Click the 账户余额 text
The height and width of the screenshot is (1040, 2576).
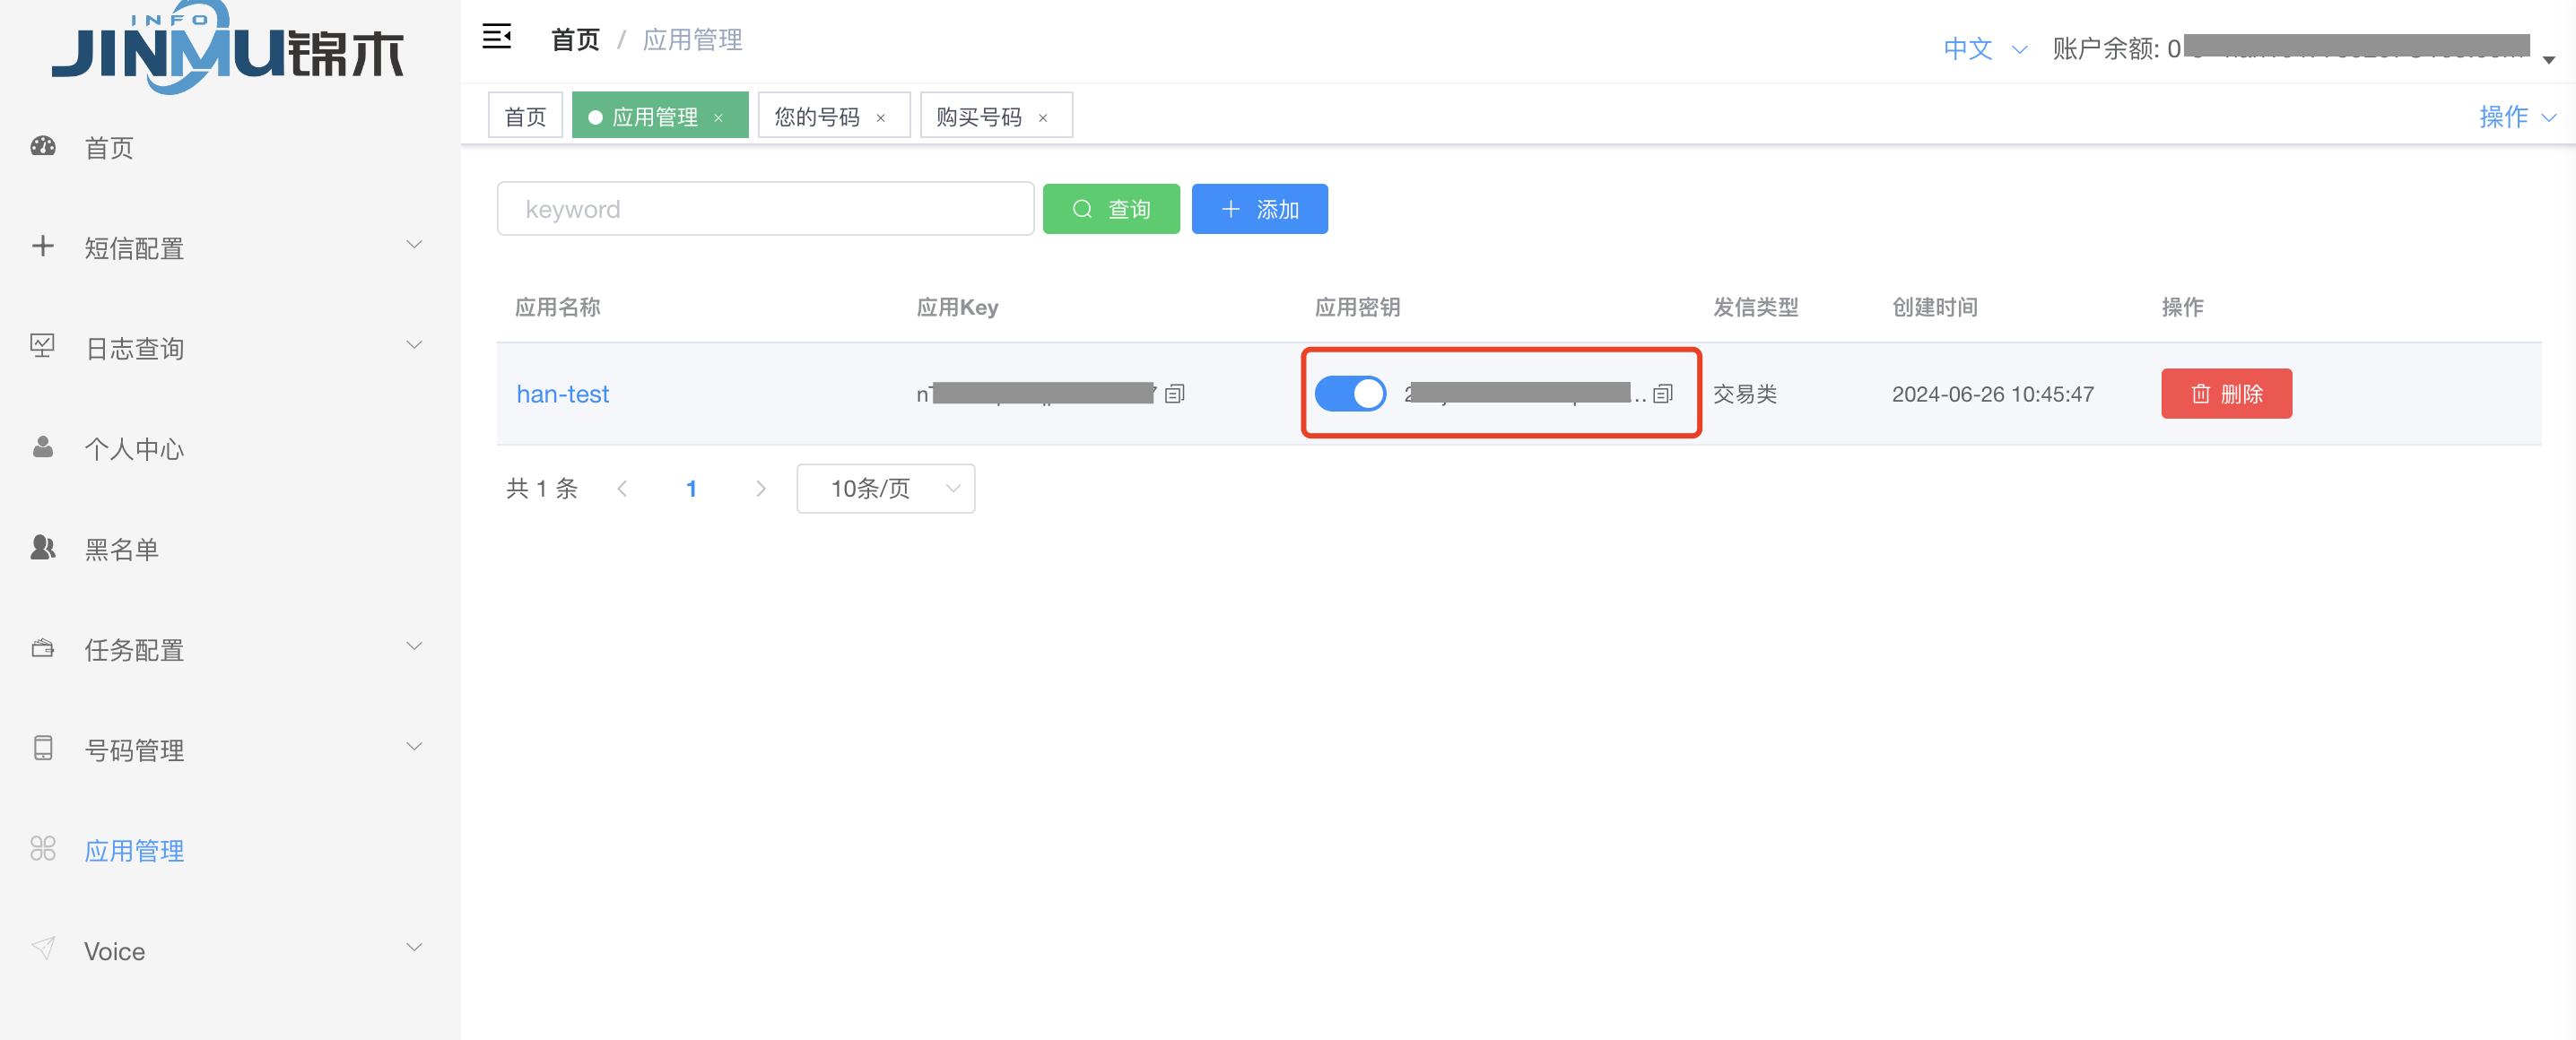(2116, 48)
